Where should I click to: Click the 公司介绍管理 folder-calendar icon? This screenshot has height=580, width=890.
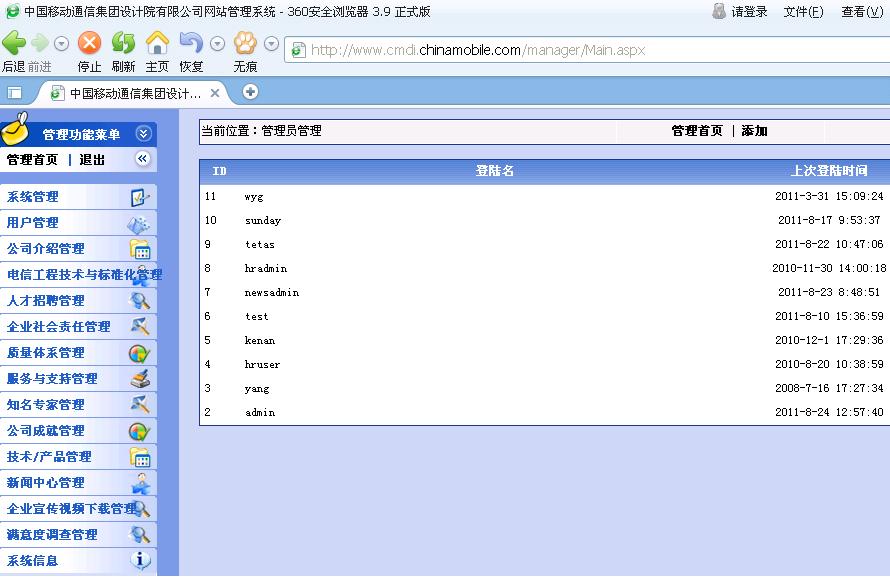point(140,249)
